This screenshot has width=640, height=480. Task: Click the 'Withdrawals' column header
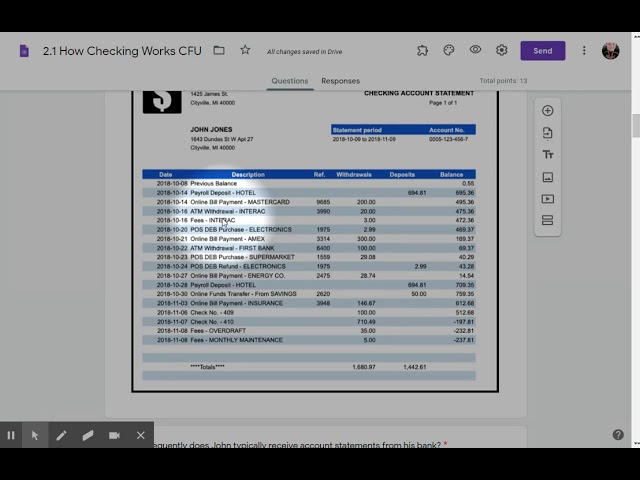tap(354, 175)
